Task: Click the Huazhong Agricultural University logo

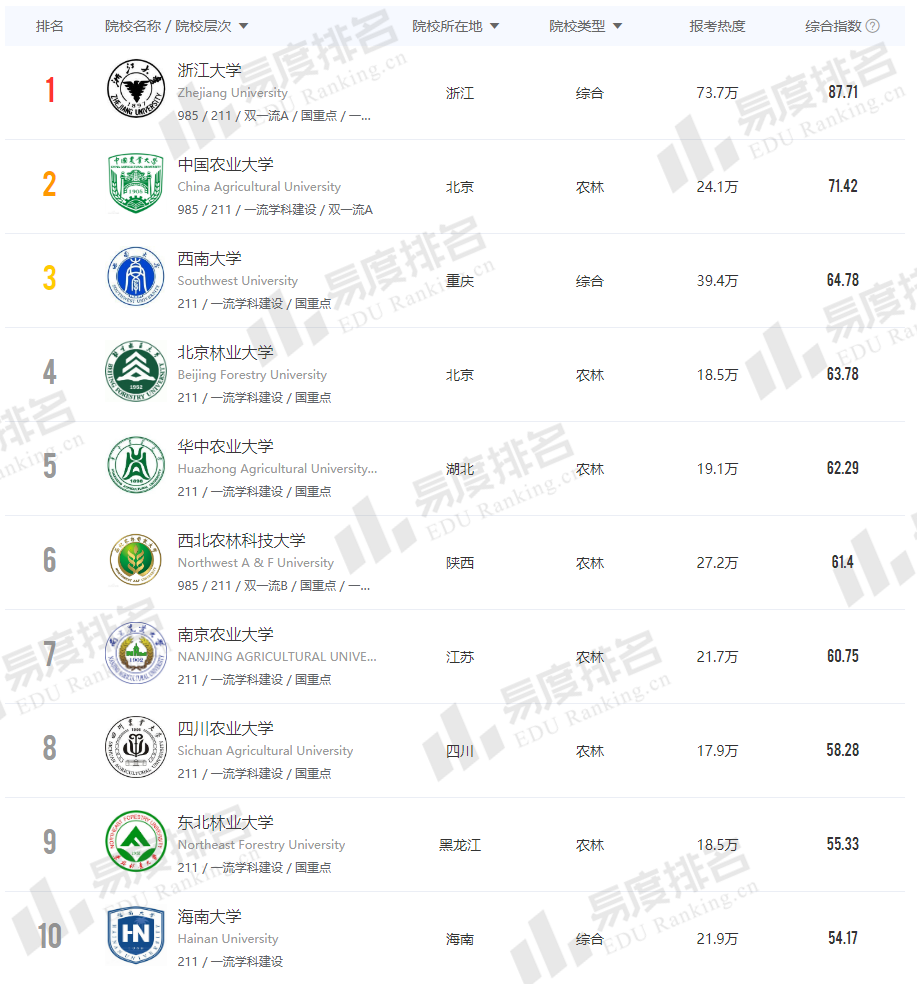Action: pyautogui.click(x=135, y=466)
